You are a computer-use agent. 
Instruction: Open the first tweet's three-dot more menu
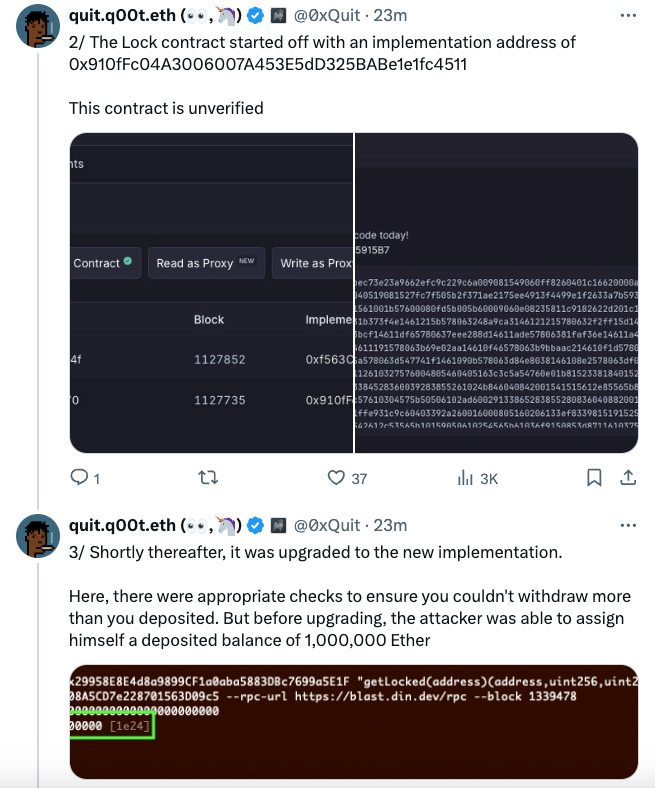click(628, 16)
